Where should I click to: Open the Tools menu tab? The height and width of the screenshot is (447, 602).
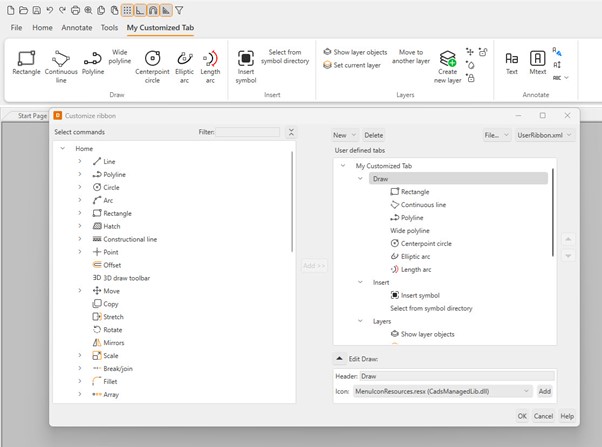tap(109, 28)
